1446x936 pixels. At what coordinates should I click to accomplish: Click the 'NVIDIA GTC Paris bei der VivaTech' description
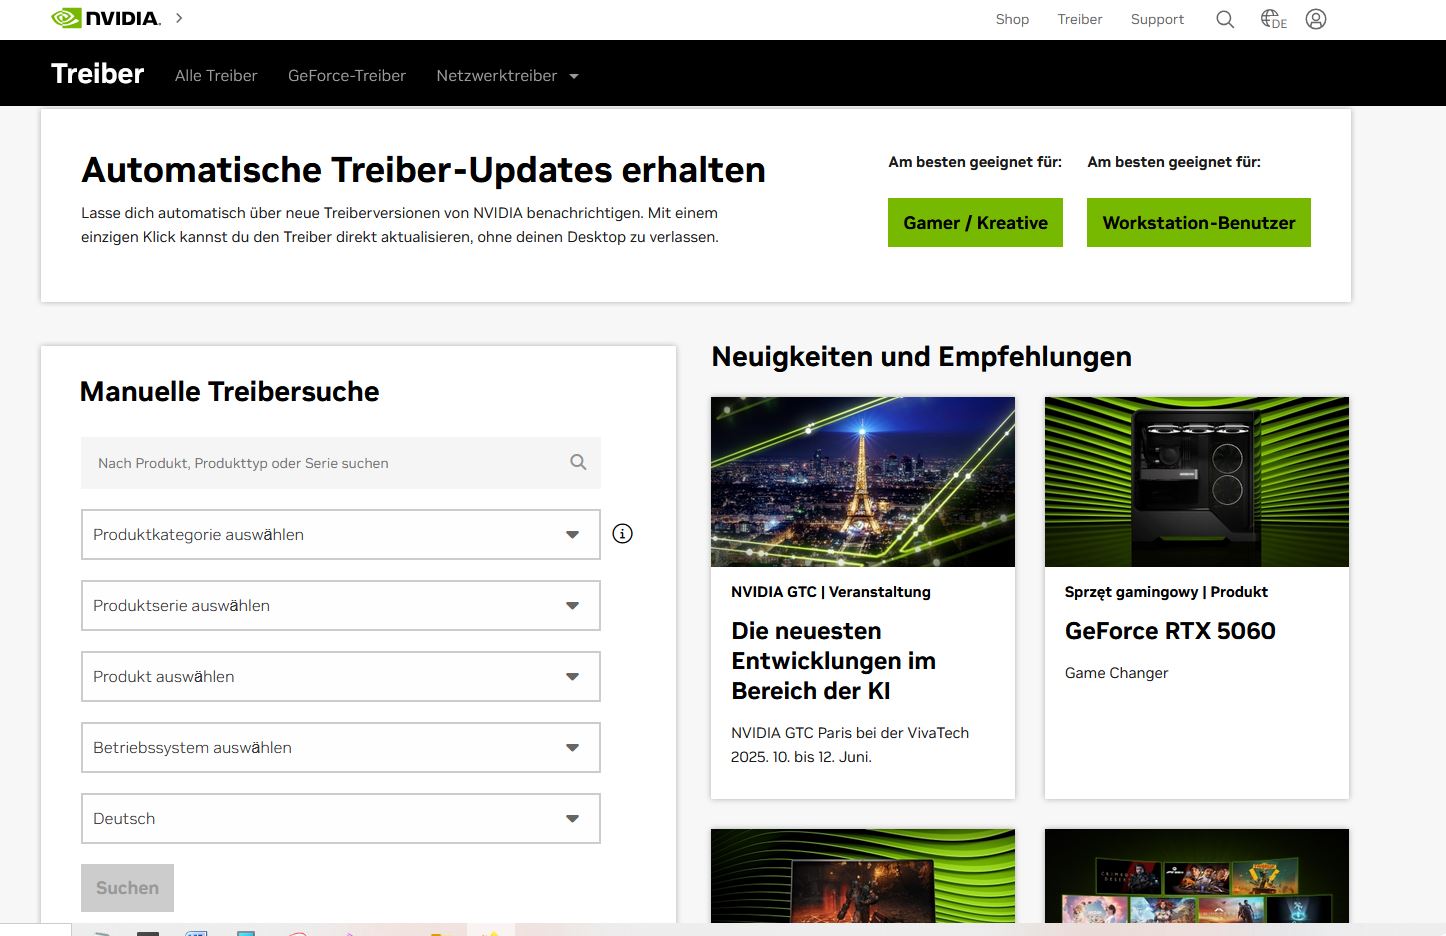850,745
